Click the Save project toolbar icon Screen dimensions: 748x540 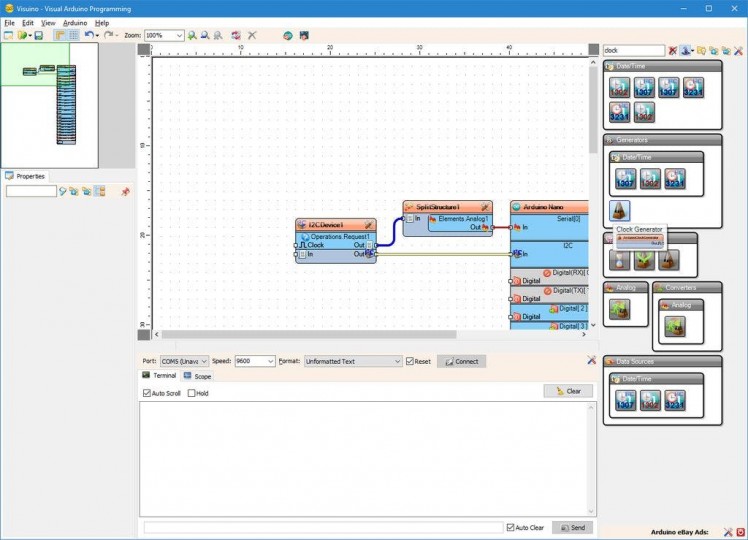point(38,35)
